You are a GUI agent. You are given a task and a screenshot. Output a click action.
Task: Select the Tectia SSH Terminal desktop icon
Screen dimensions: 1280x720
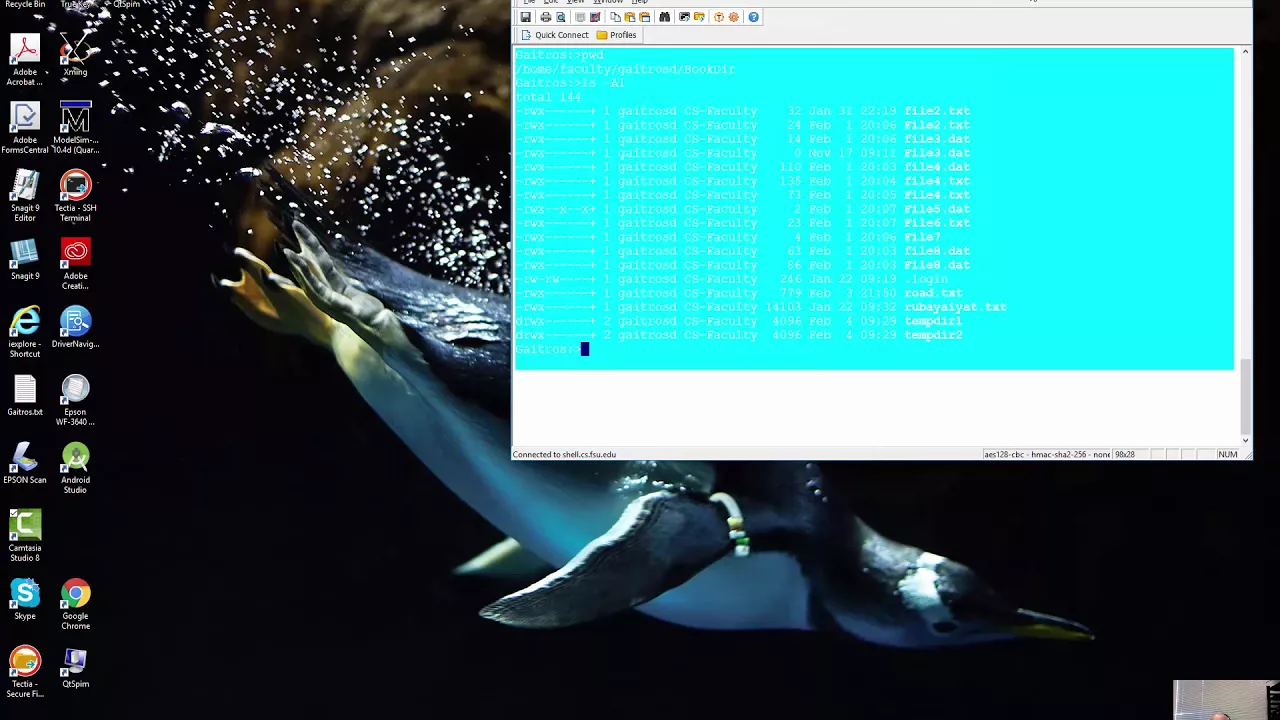75,195
